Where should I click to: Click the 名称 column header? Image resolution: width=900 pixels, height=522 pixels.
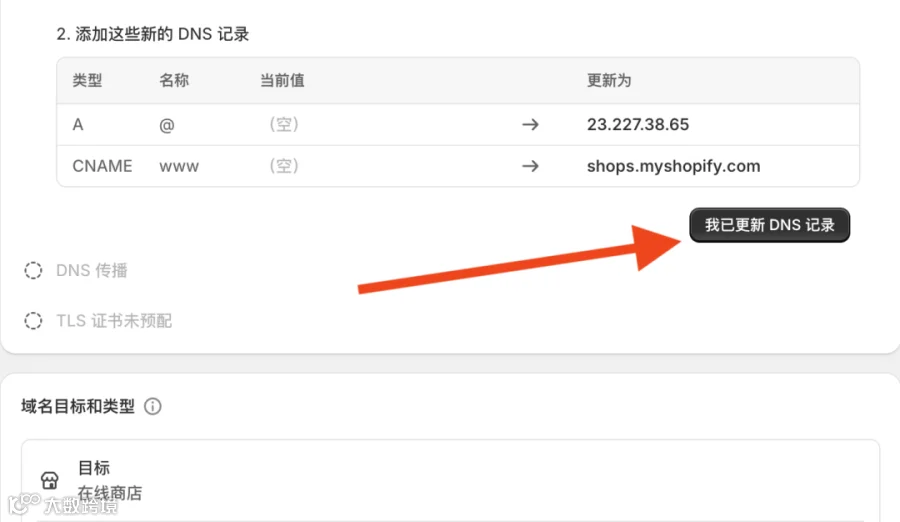(174, 80)
